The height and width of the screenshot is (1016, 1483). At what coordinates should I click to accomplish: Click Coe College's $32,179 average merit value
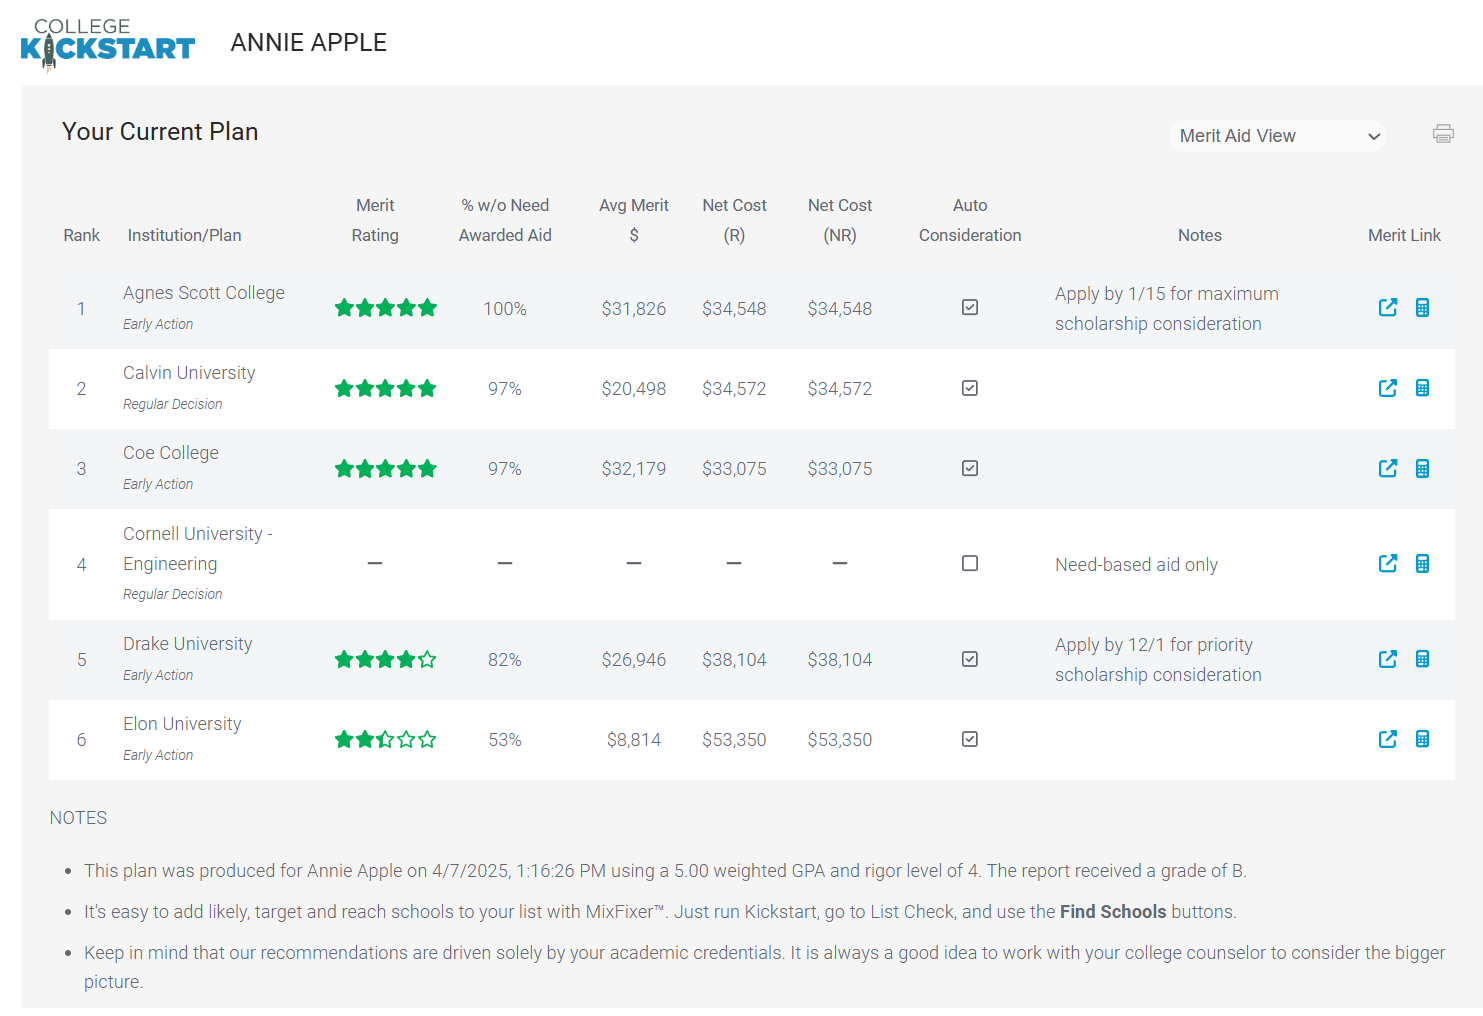click(634, 469)
